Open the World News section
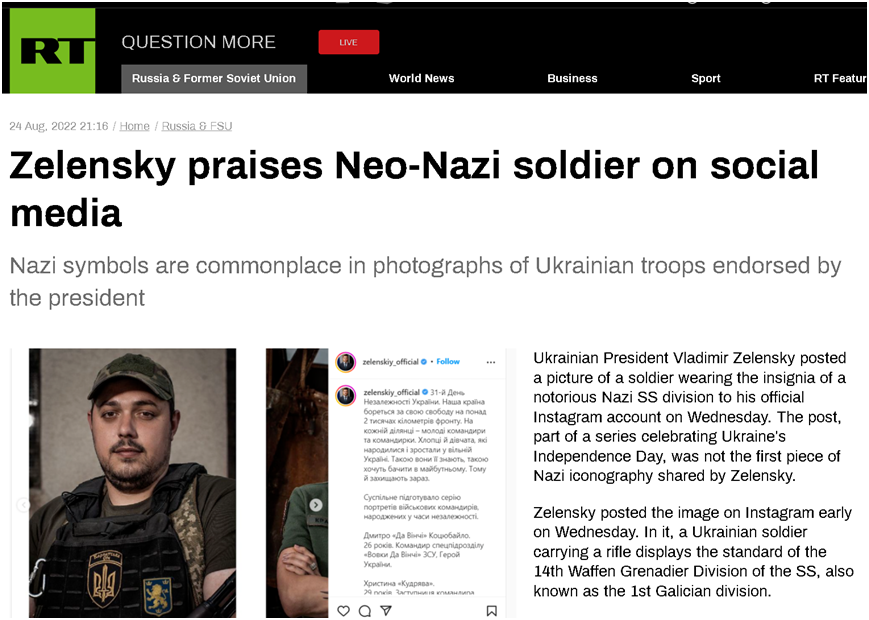869x620 pixels. (421, 78)
